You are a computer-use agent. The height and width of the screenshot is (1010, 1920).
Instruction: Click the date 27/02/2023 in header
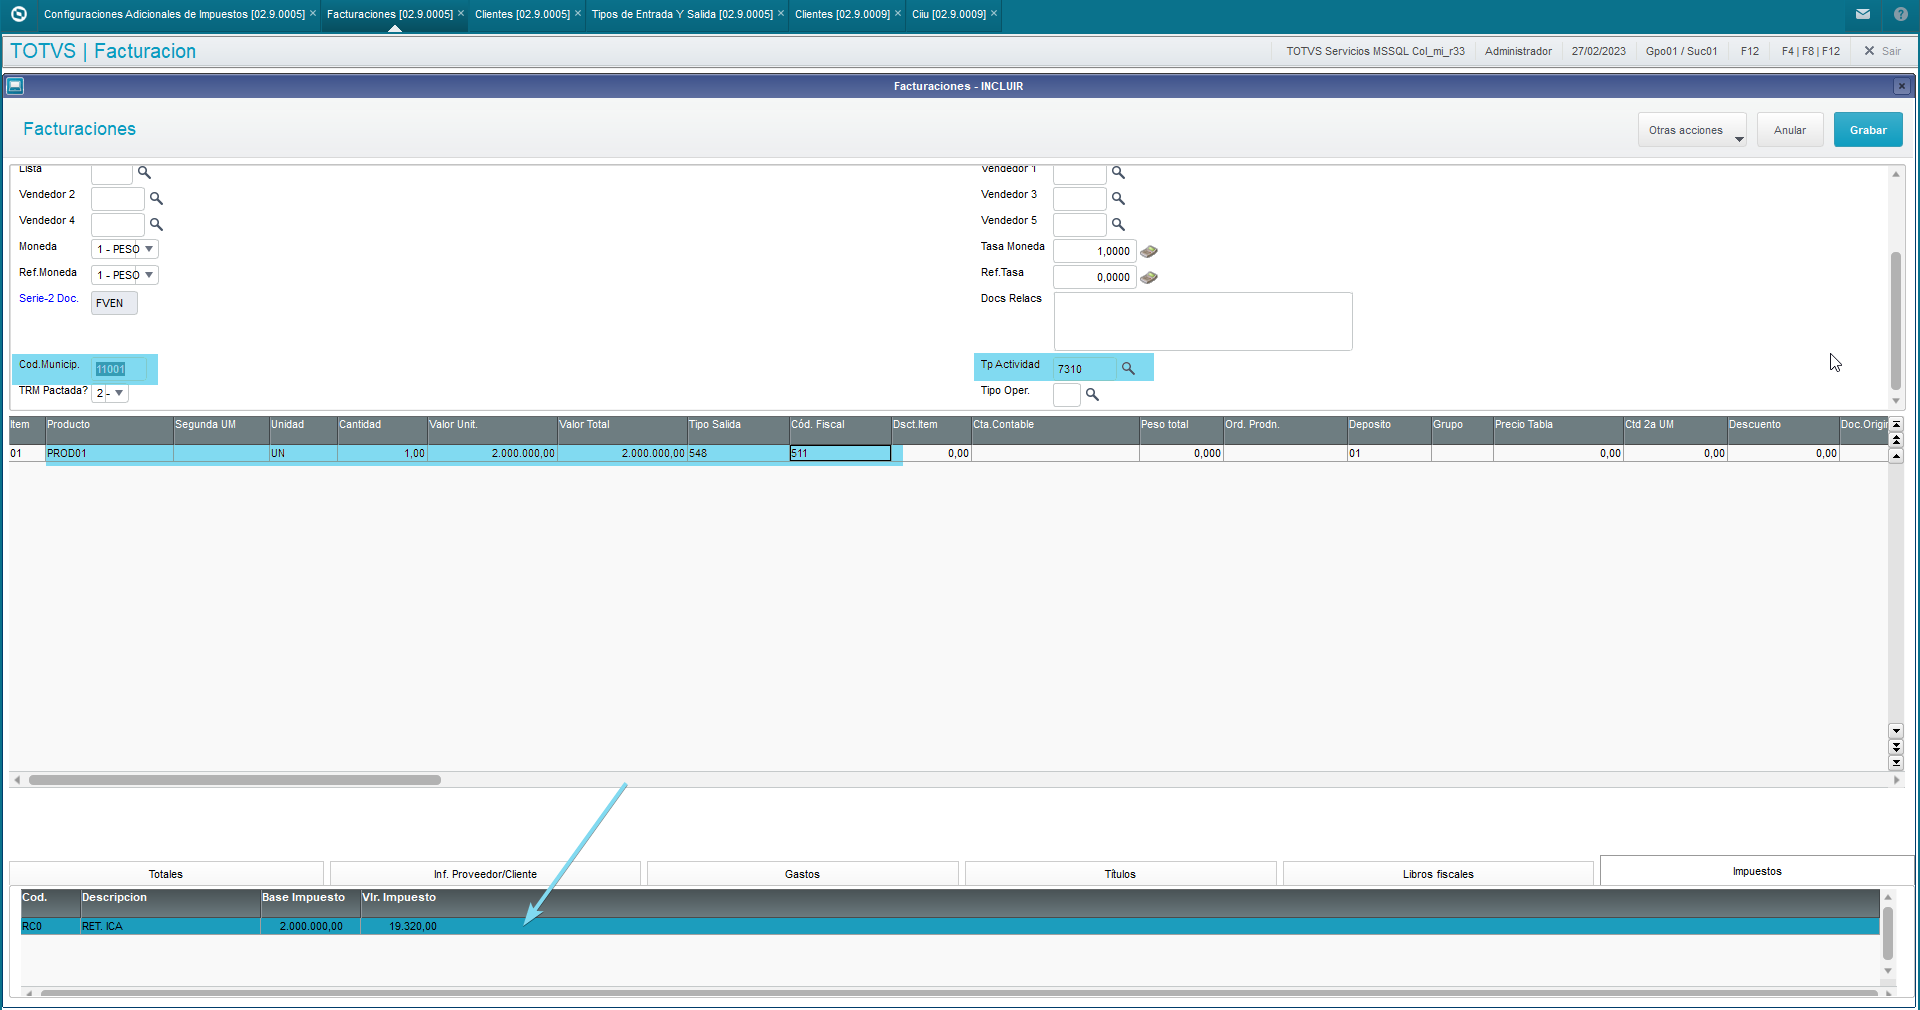pos(1598,51)
